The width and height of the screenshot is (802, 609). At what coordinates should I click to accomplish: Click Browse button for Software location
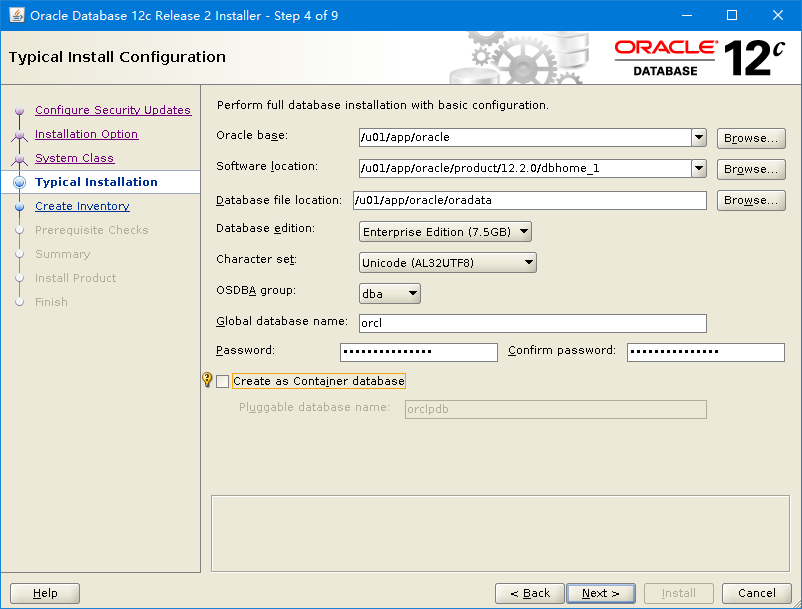751,169
